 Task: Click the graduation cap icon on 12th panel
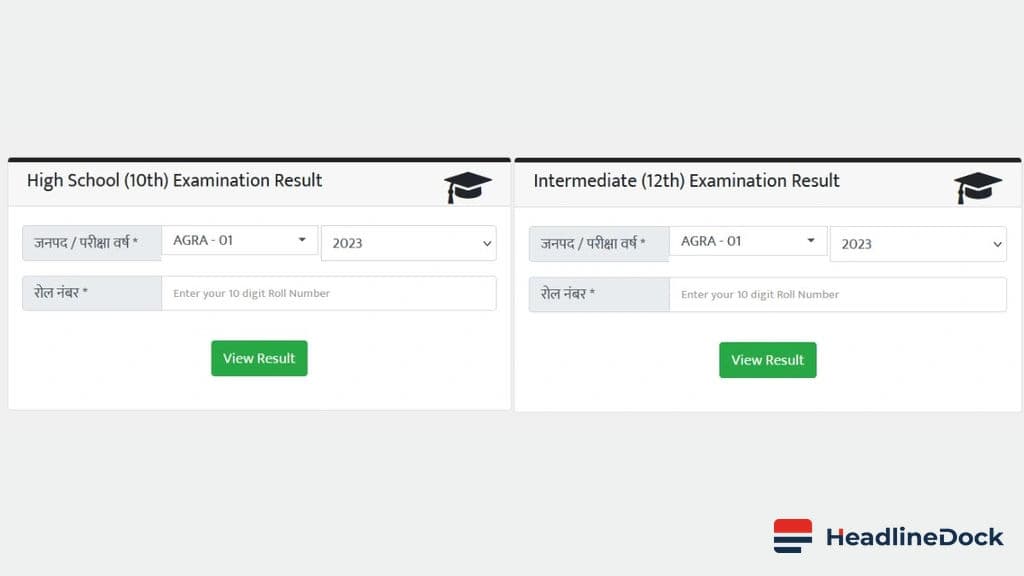pos(977,186)
